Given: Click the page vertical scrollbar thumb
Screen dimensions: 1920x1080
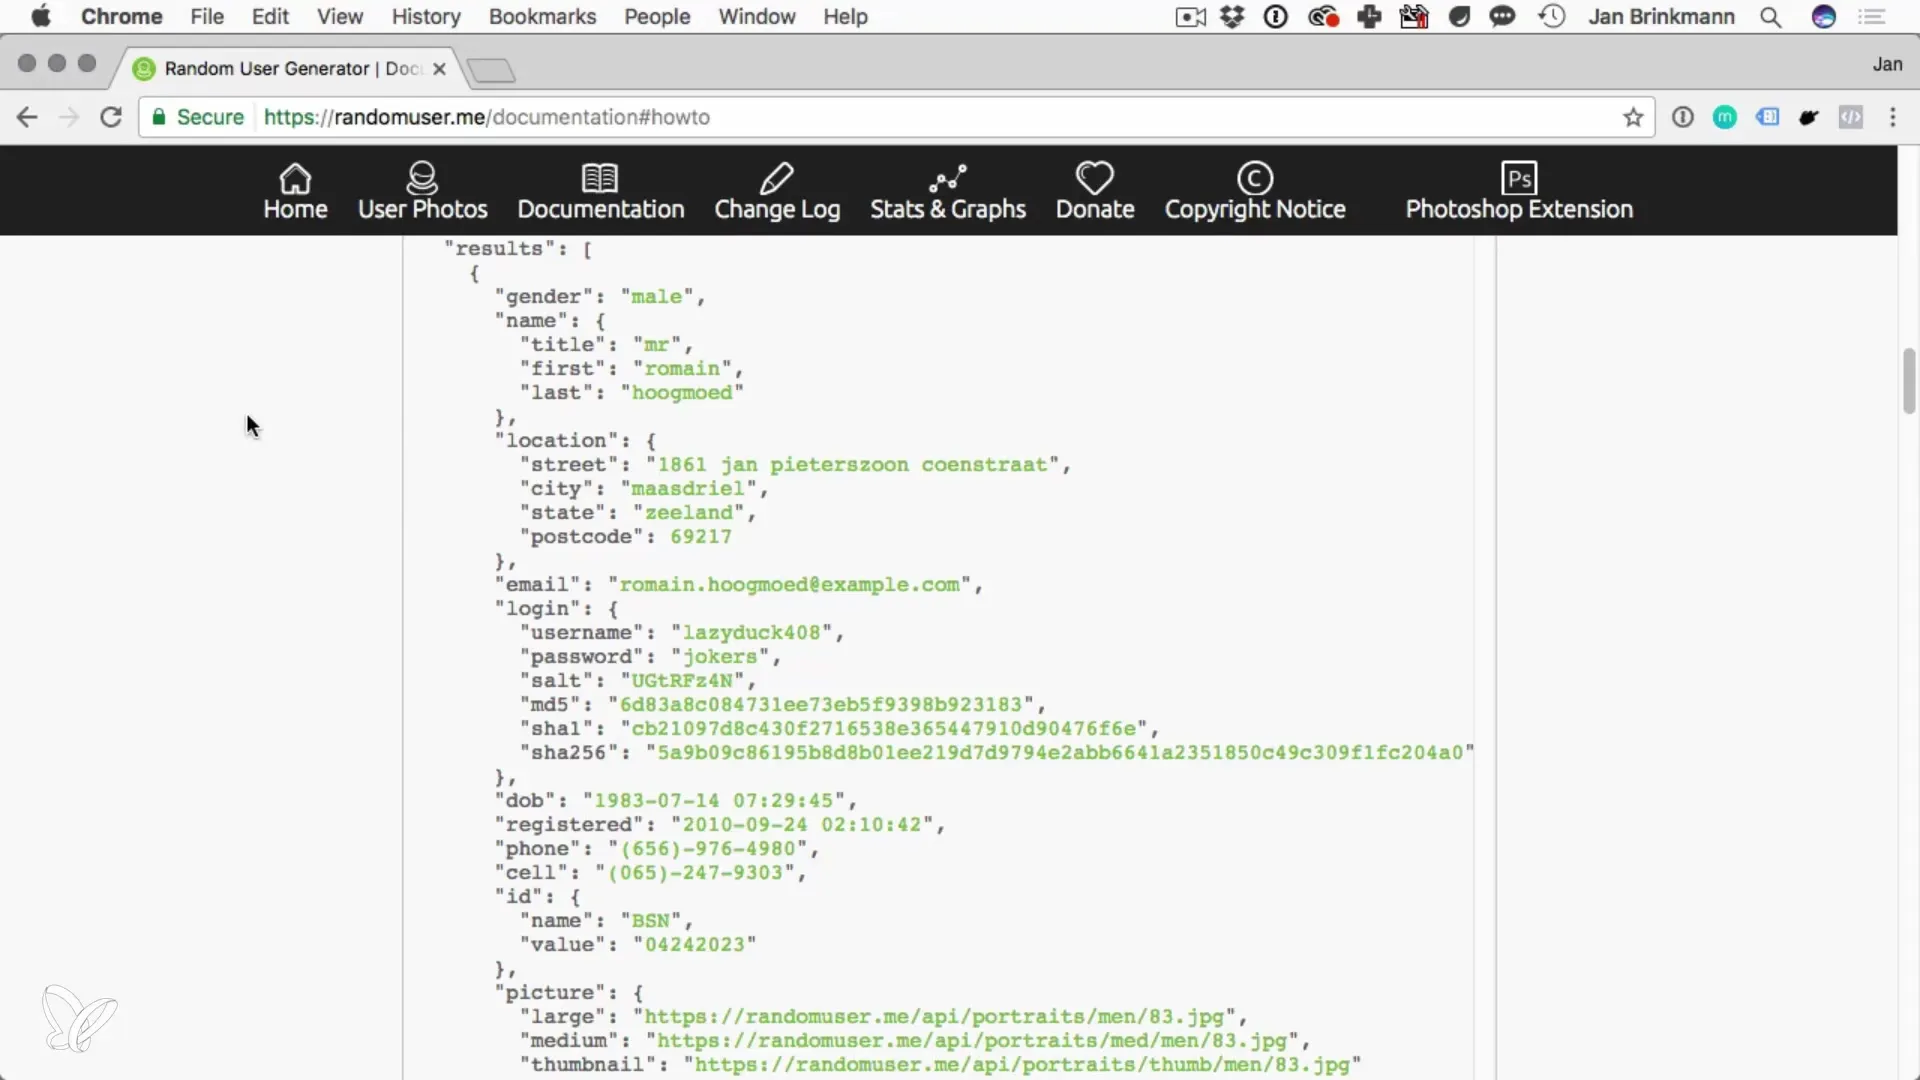Looking at the screenshot, I should point(1908,380).
